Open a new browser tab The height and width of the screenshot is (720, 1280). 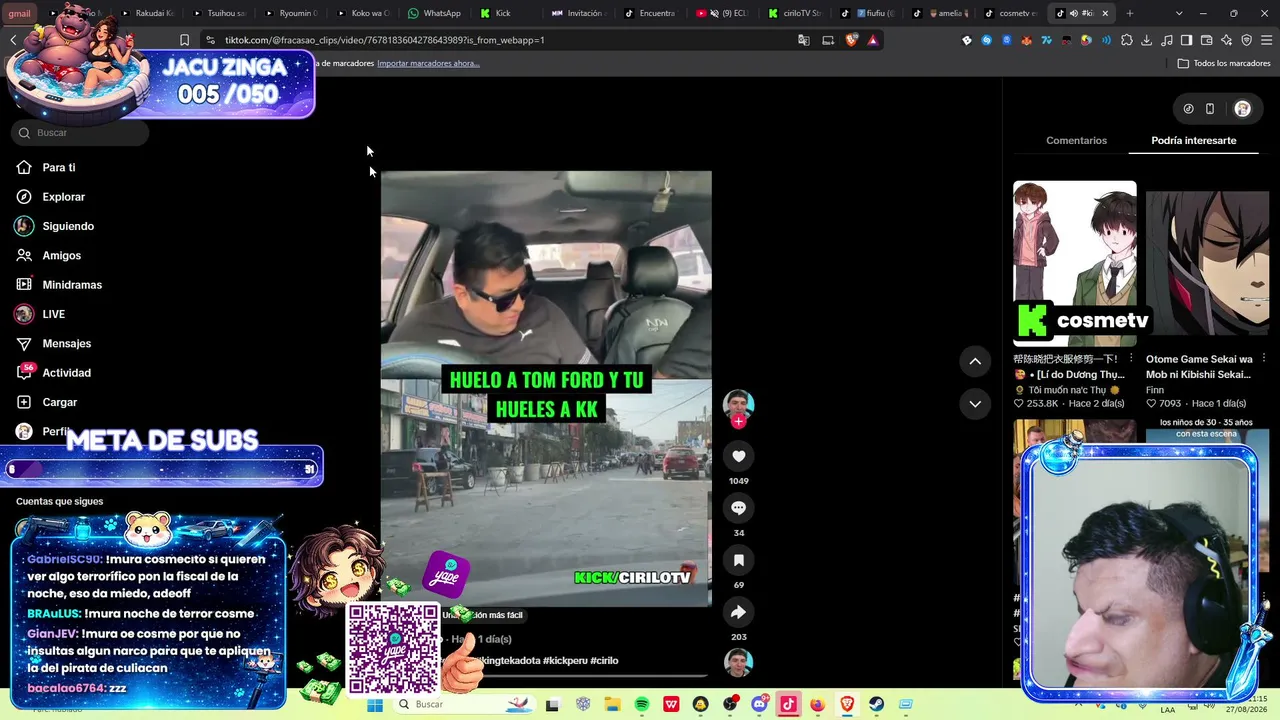point(1129,13)
